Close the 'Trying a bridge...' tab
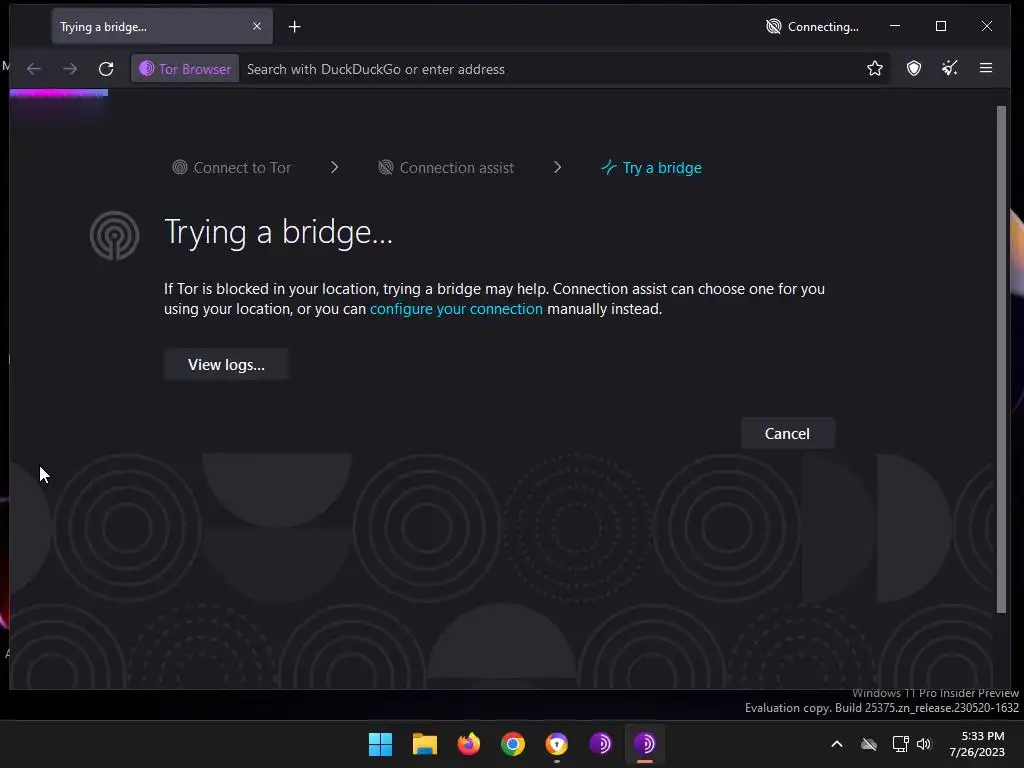Image resolution: width=1024 pixels, height=768 pixels. click(257, 26)
